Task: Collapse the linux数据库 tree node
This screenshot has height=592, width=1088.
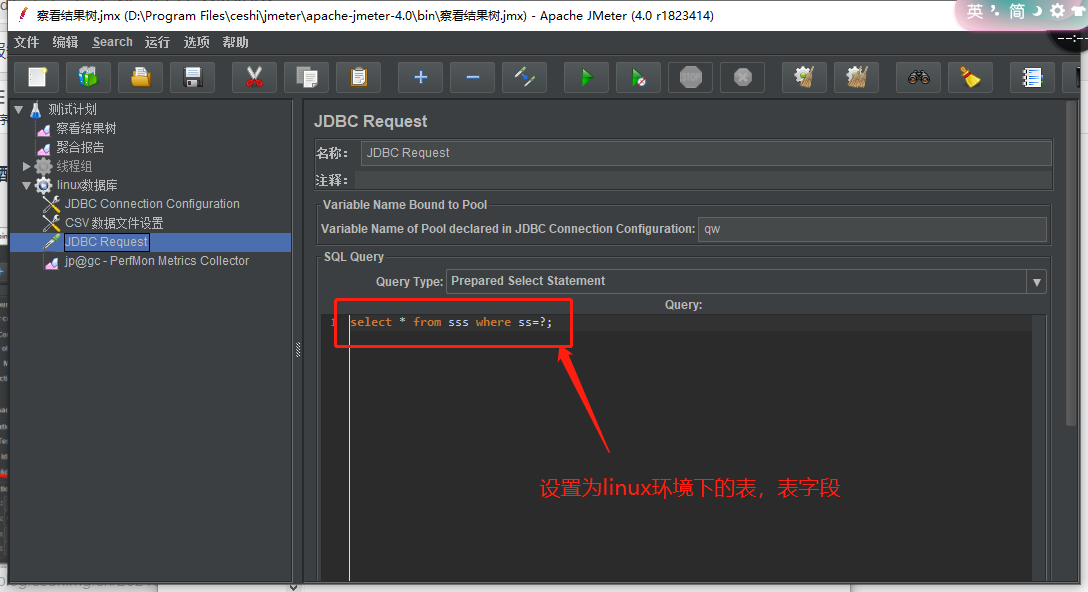Action: click(26, 185)
